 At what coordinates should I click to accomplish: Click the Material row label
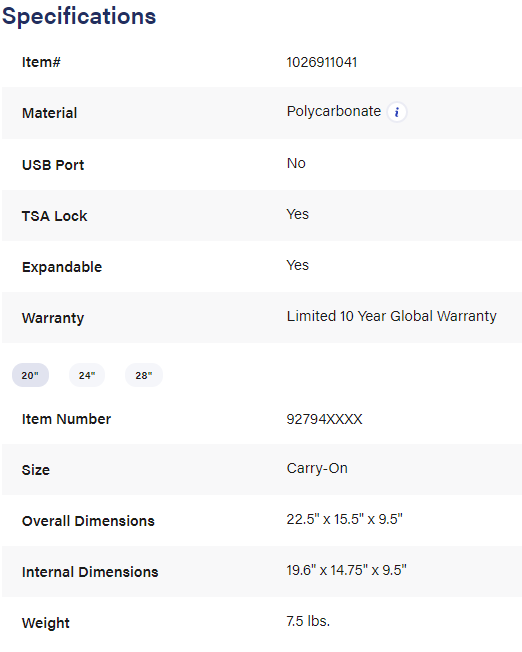tap(49, 113)
